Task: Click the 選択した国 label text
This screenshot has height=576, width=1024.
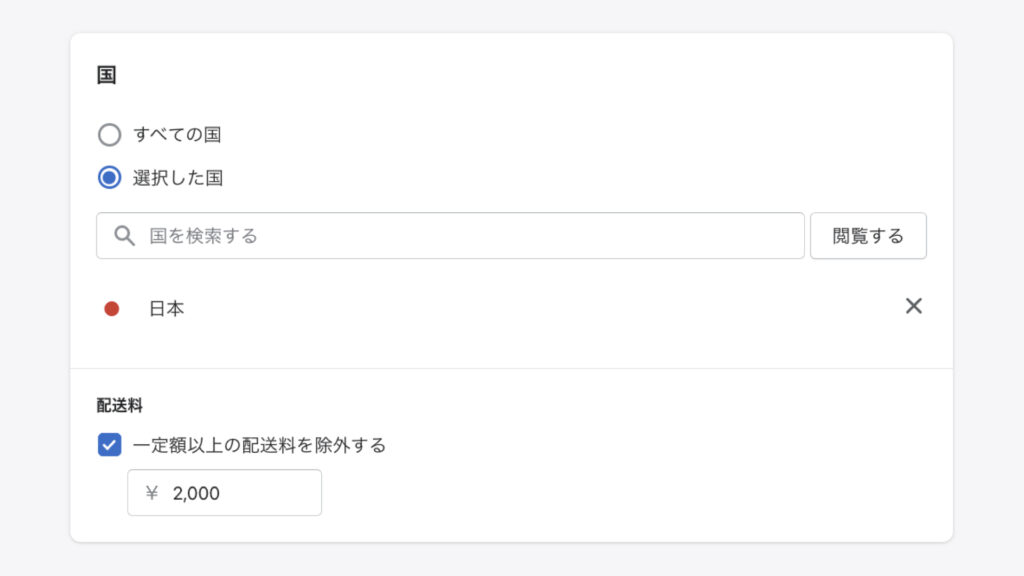Action: tap(178, 178)
